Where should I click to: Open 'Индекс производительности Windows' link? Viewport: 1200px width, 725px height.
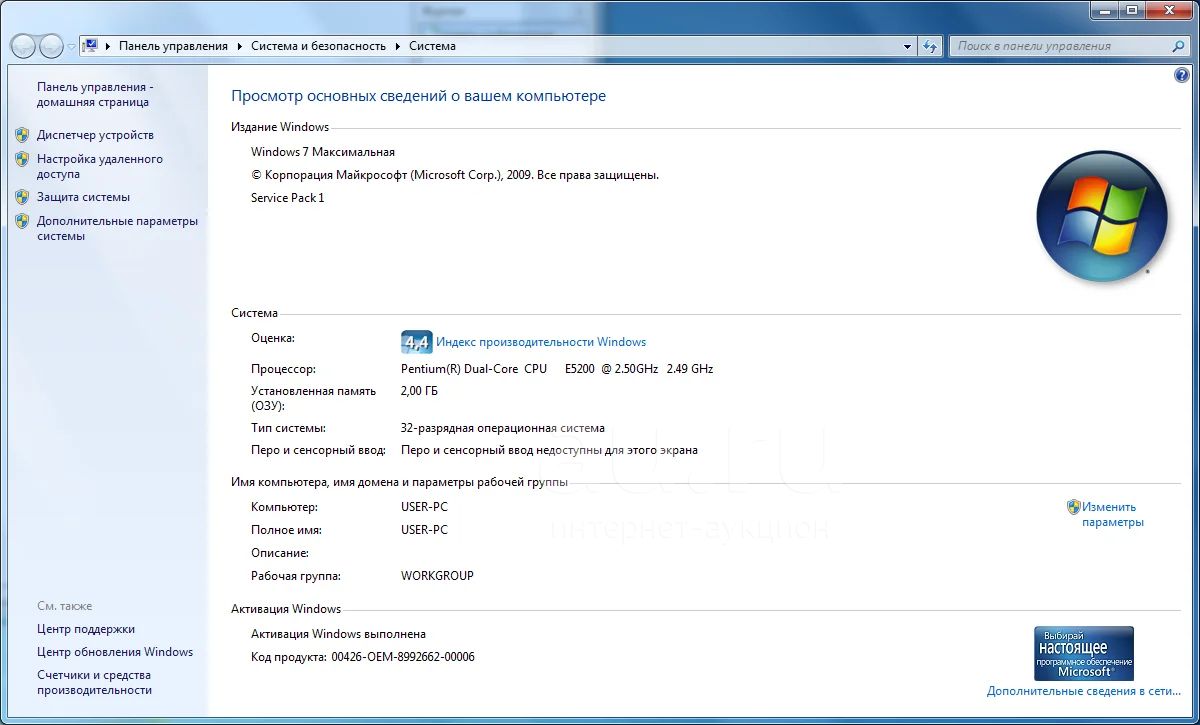(x=541, y=342)
